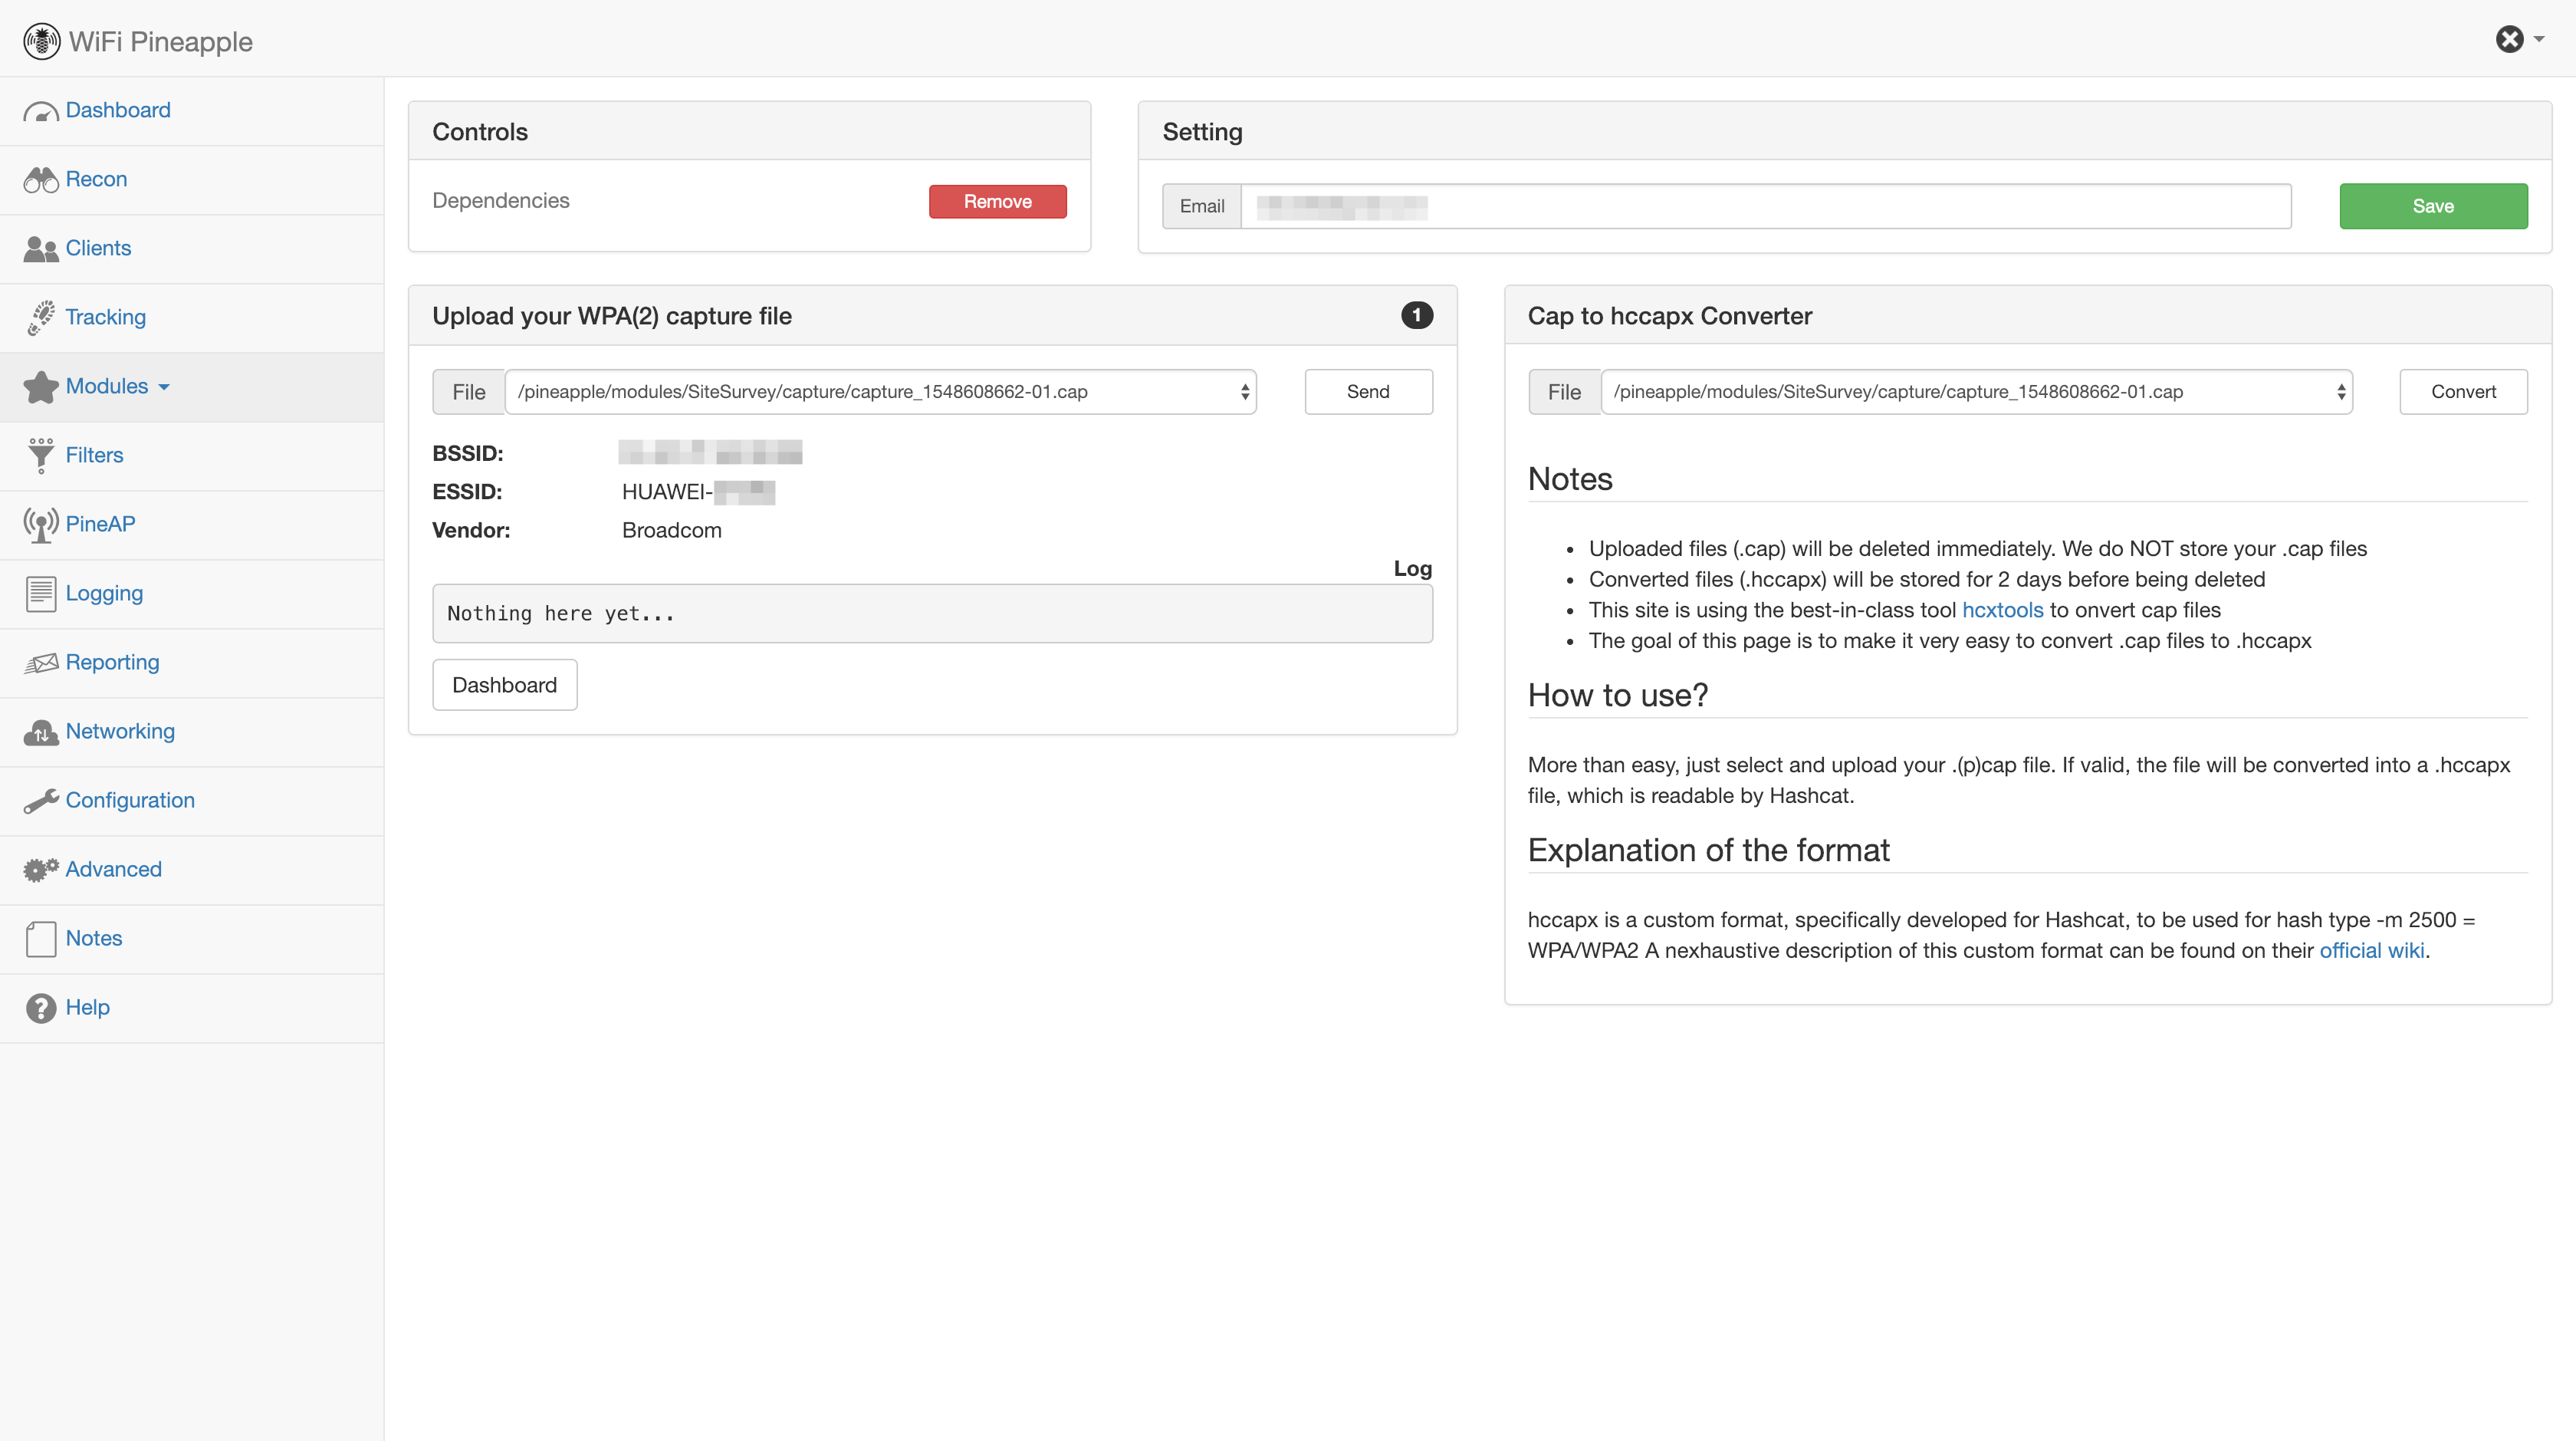Viewport: 2576px width, 1441px height.
Task: Open the Notes page from sidebar
Action: (x=94, y=938)
